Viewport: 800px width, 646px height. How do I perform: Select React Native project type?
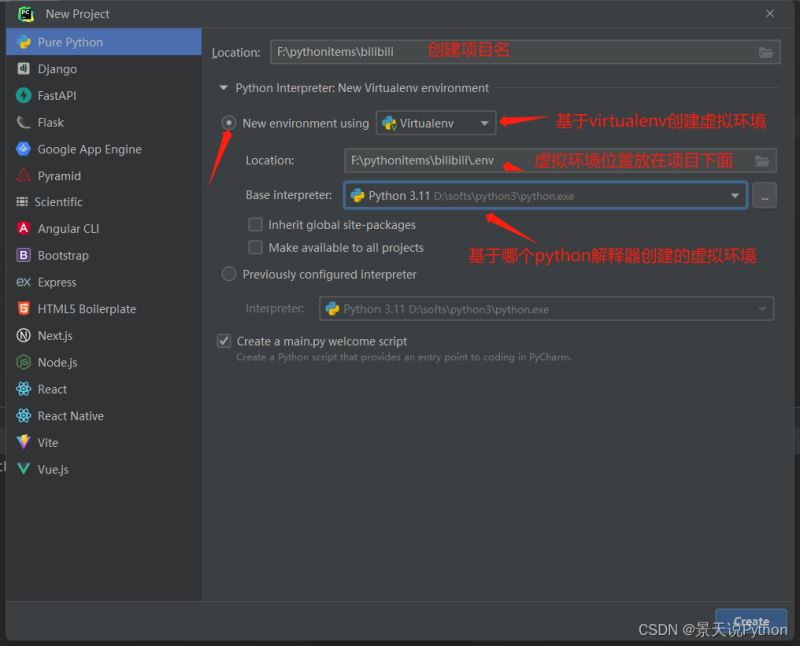coord(104,416)
